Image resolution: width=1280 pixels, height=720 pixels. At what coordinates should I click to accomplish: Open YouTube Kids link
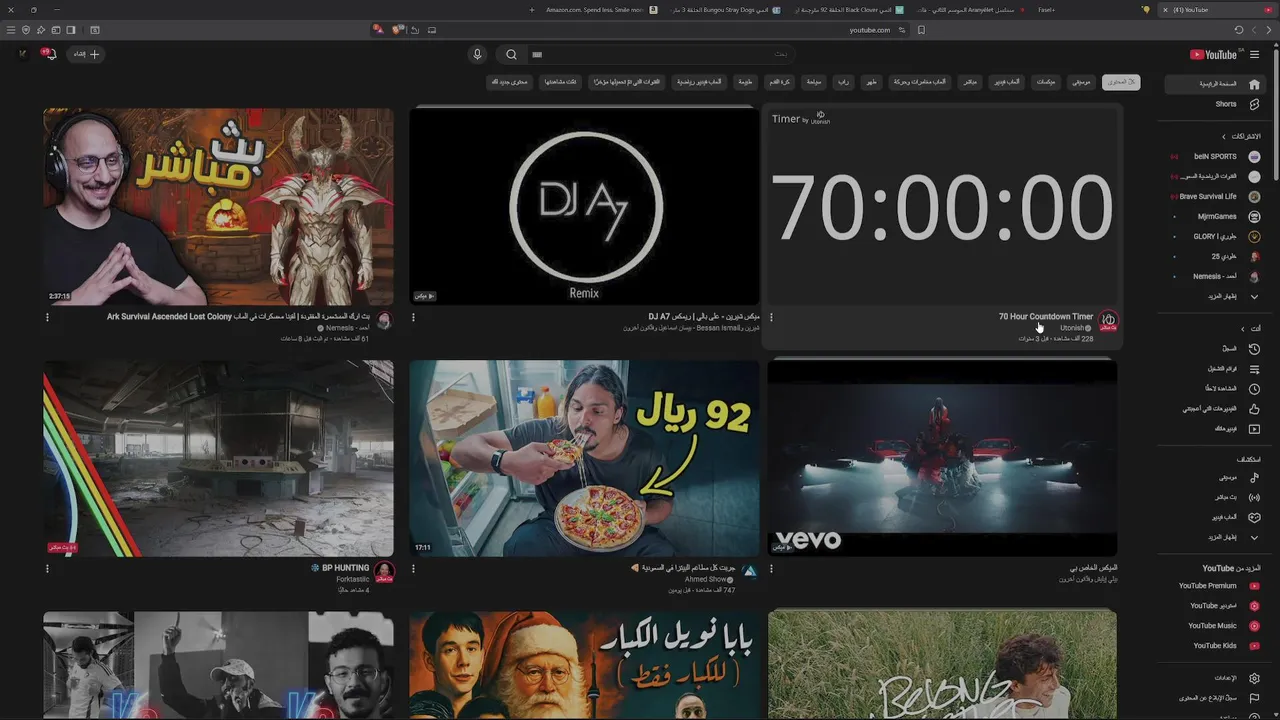1217,646
